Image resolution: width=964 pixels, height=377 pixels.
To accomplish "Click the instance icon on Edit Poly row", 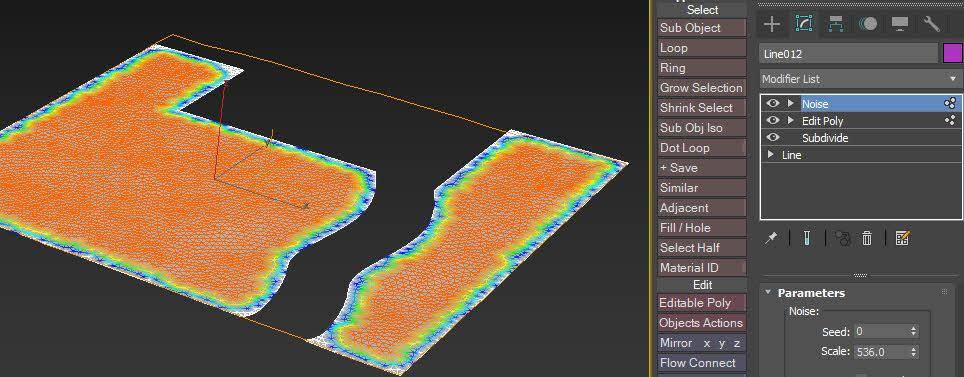I will point(950,121).
